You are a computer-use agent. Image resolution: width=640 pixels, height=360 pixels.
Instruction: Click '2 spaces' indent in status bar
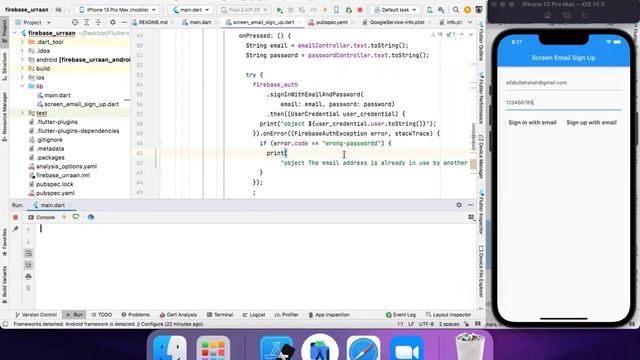coord(449,324)
